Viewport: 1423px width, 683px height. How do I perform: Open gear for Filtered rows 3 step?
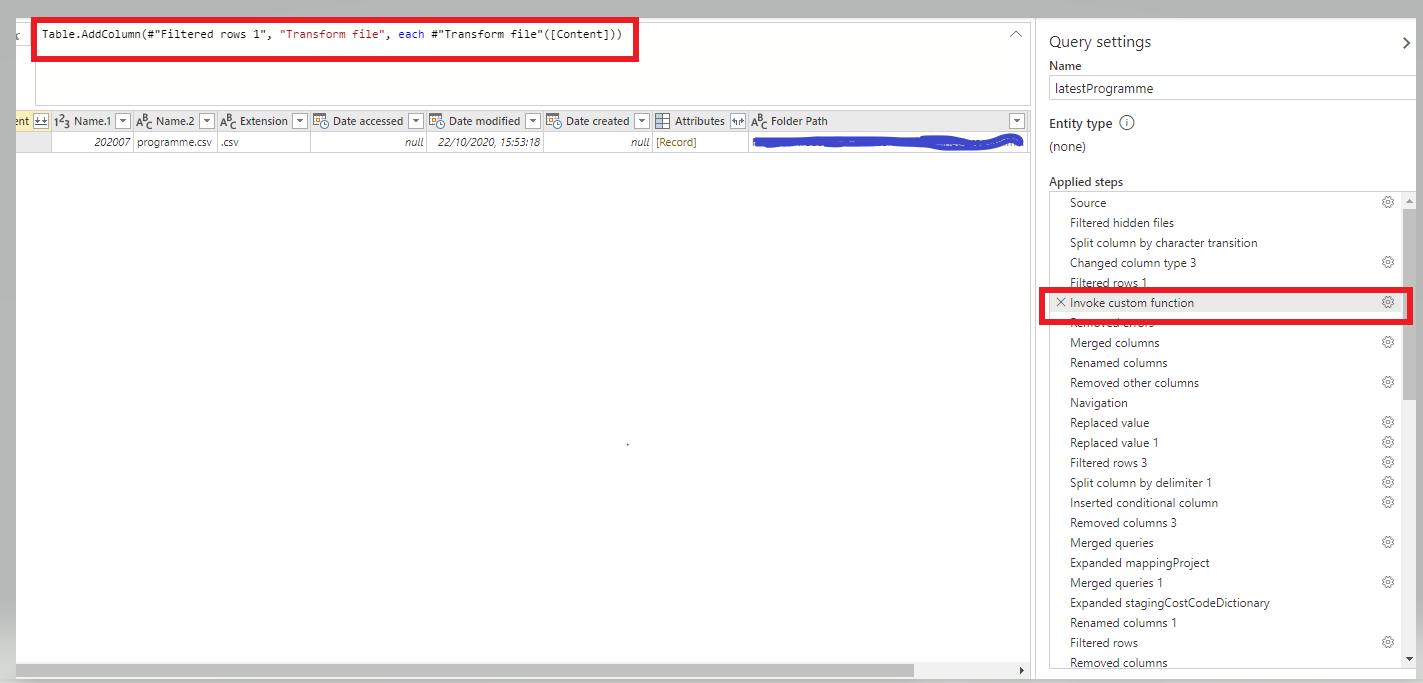pyautogui.click(x=1388, y=462)
